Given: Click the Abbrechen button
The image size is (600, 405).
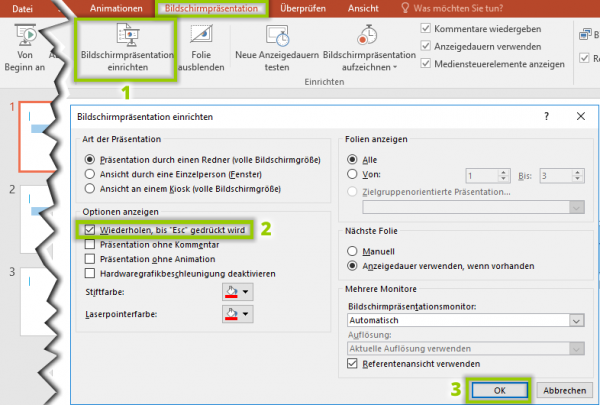Looking at the screenshot, I should point(564,390).
